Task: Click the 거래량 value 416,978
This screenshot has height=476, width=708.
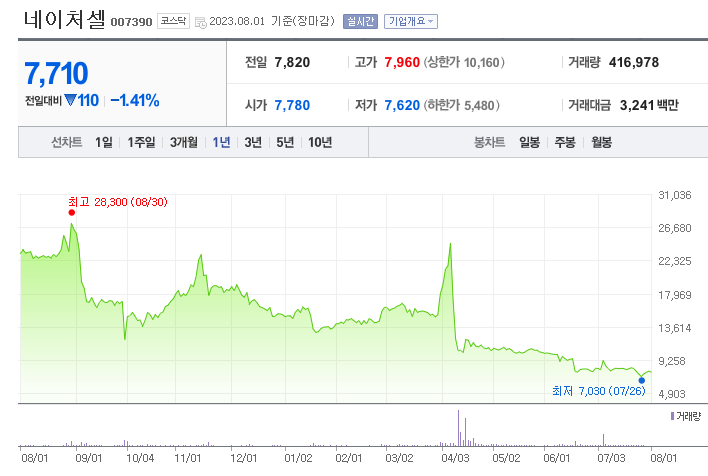Action: pyautogui.click(x=633, y=62)
